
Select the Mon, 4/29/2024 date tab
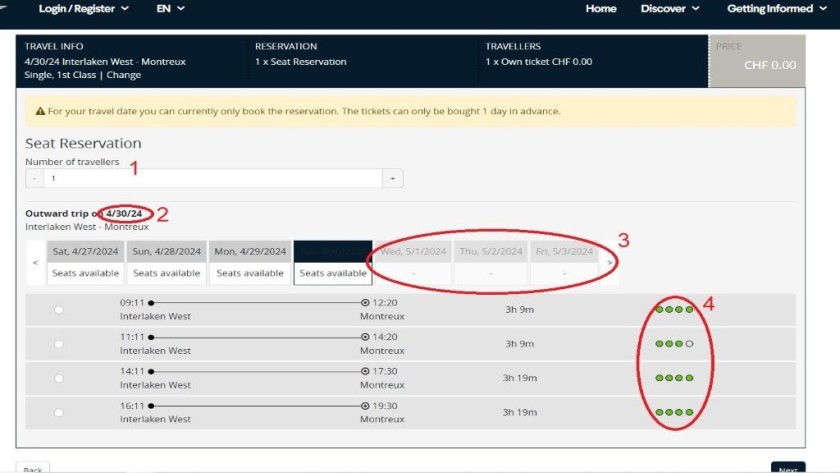point(250,262)
